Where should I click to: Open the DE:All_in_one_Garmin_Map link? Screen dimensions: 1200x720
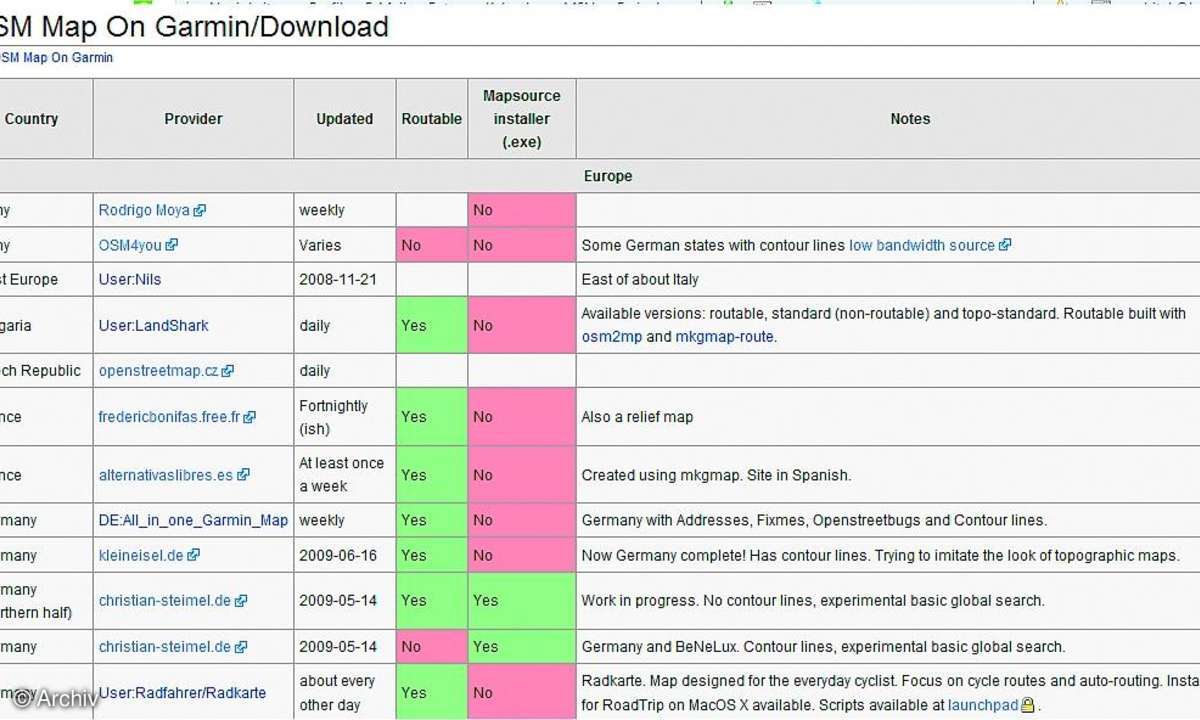coord(193,520)
